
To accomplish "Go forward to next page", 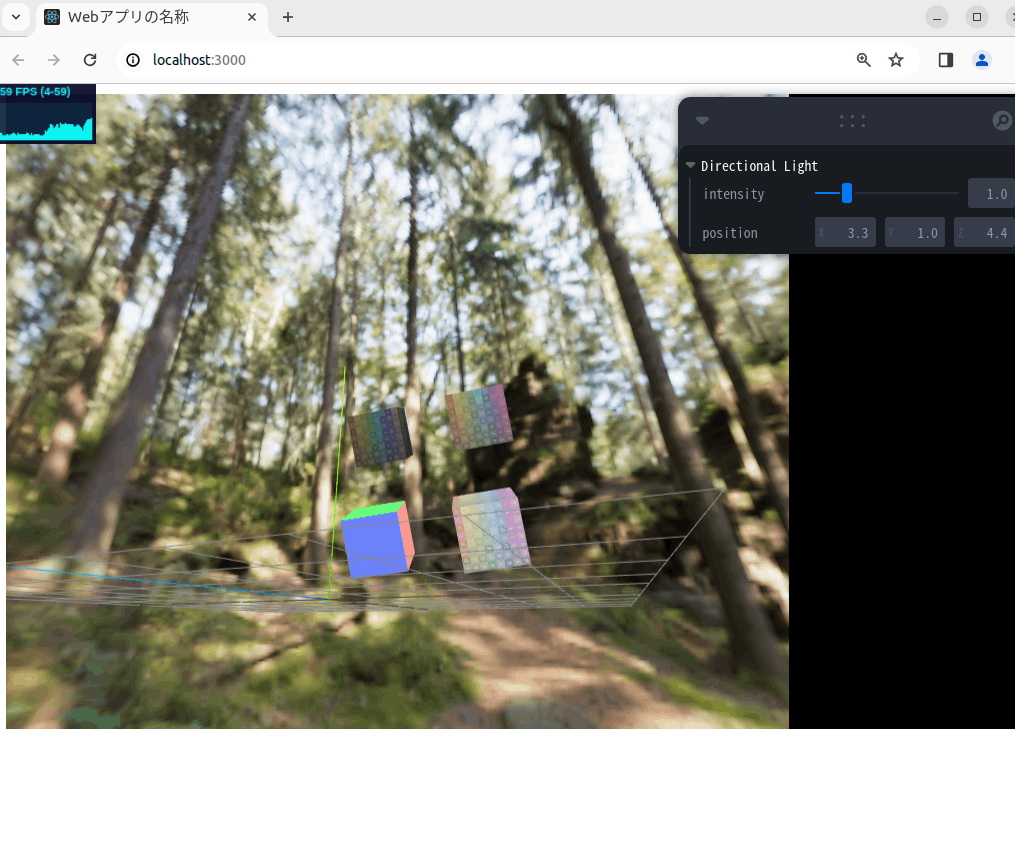I will (54, 60).
